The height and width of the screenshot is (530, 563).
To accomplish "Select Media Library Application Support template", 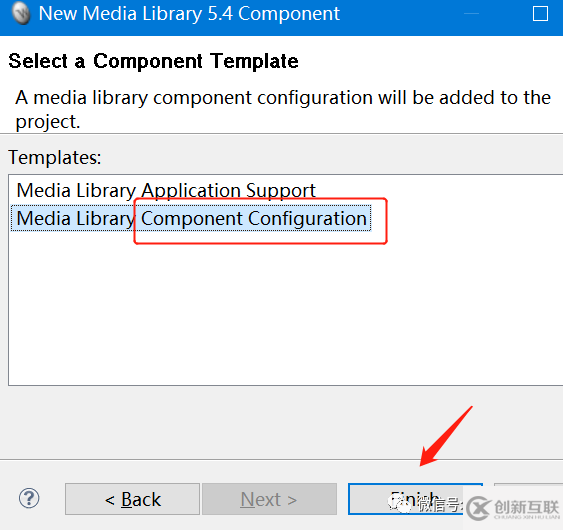I will tap(166, 190).
